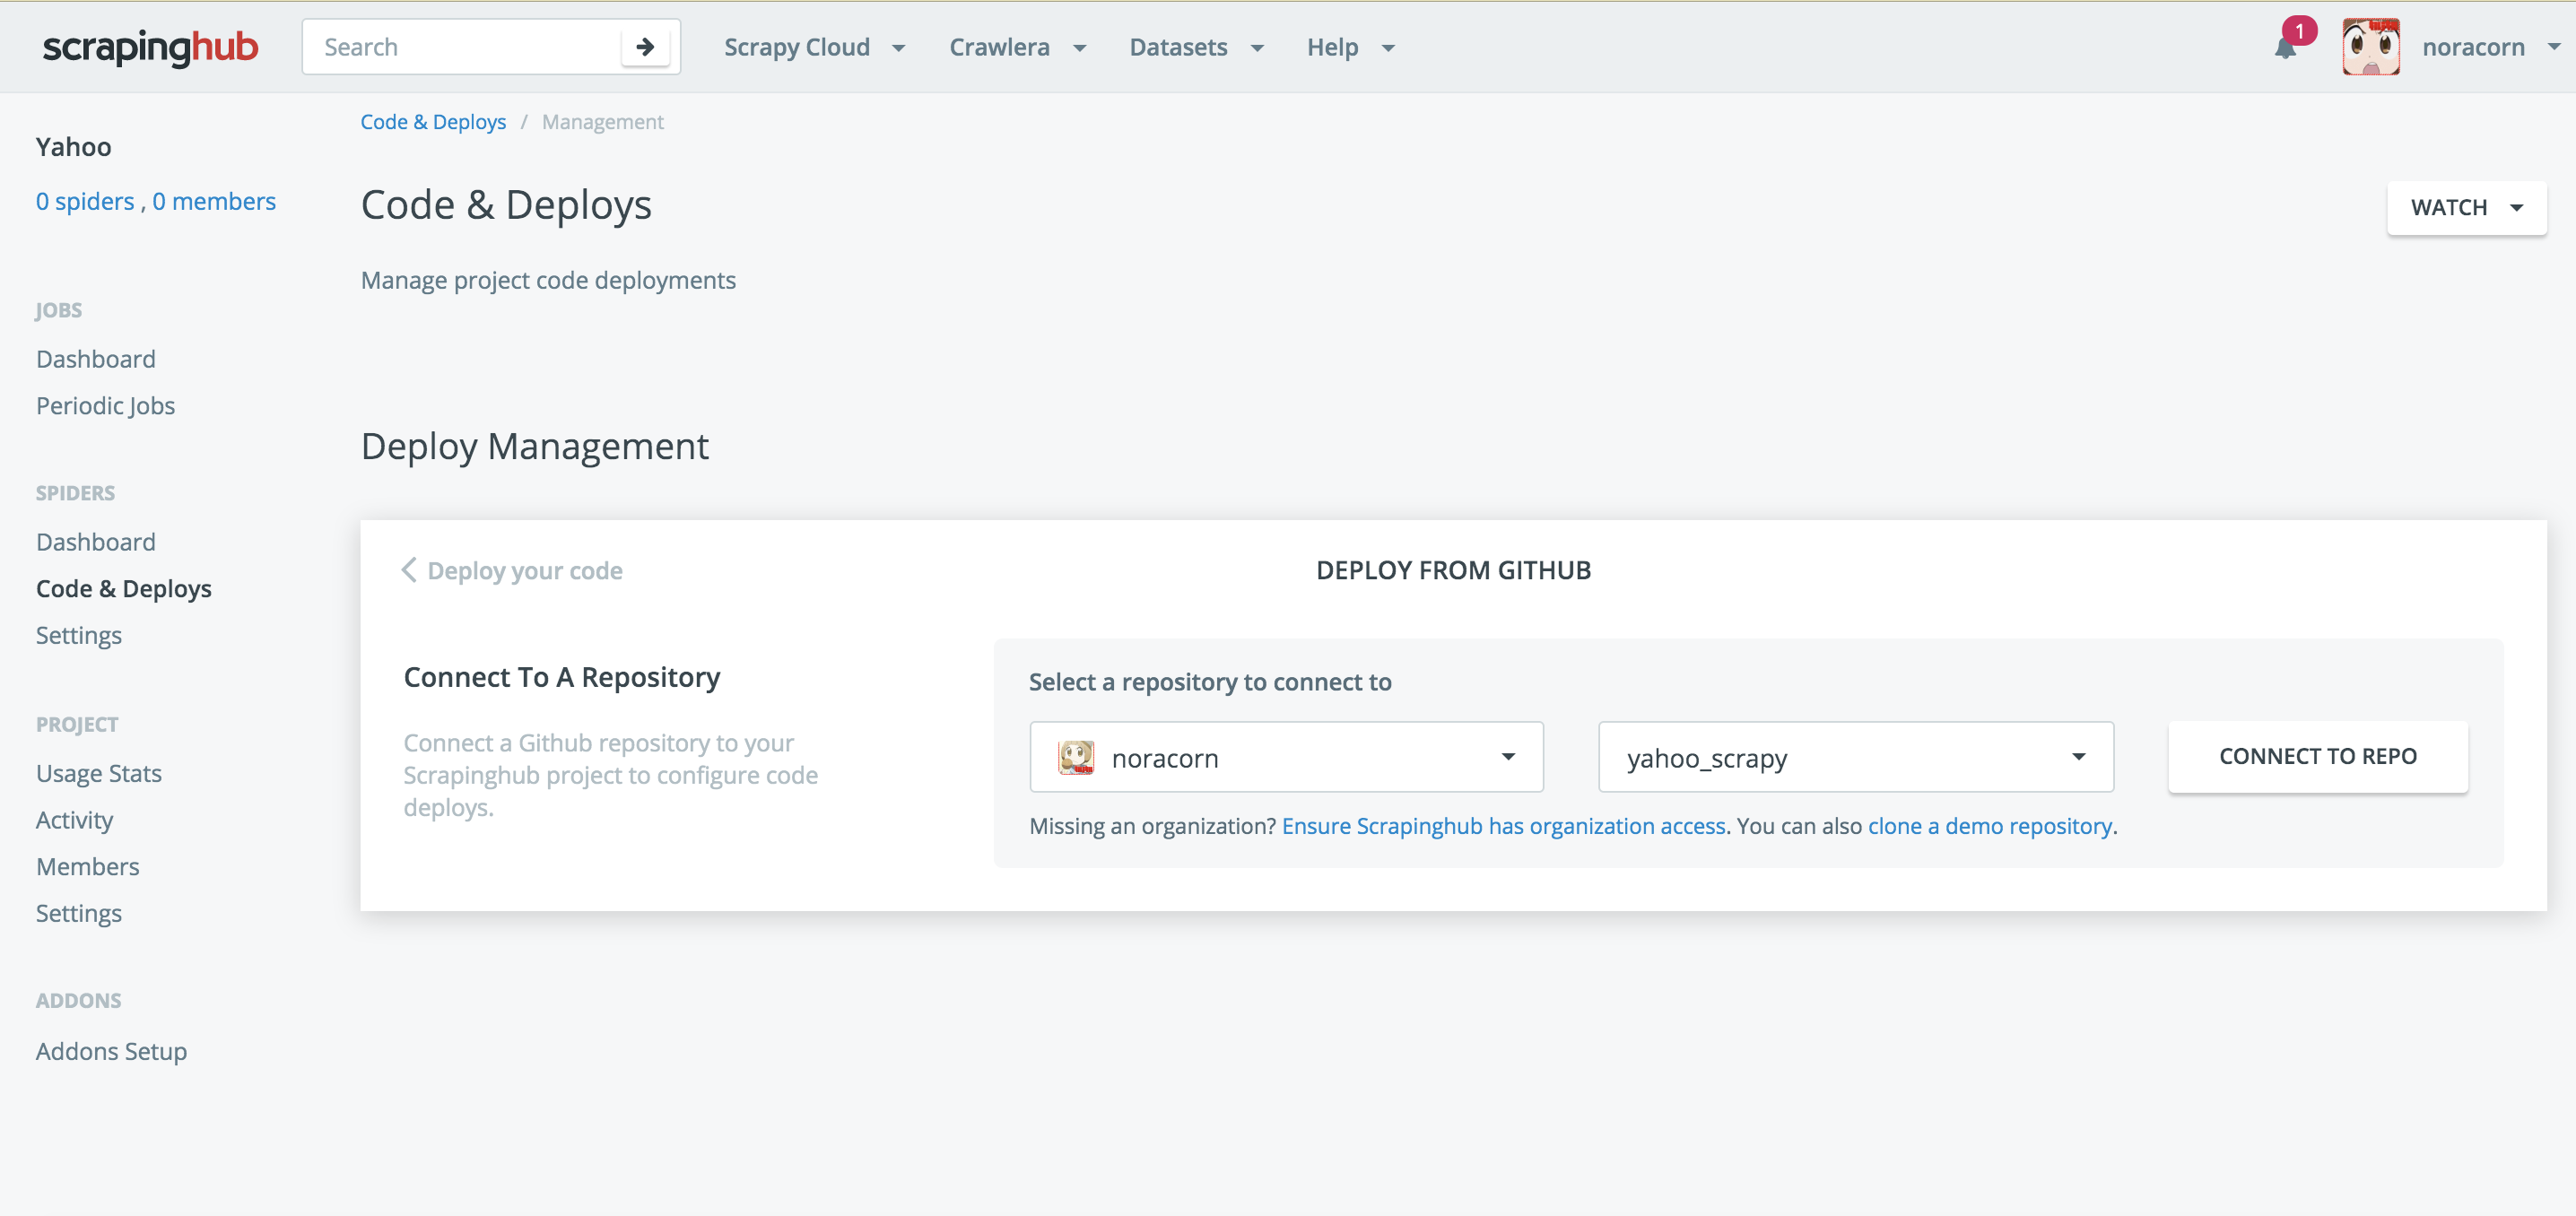
Task: Click the noracorn profile avatar in header
Action: pyautogui.click(x=2370, y=47)
